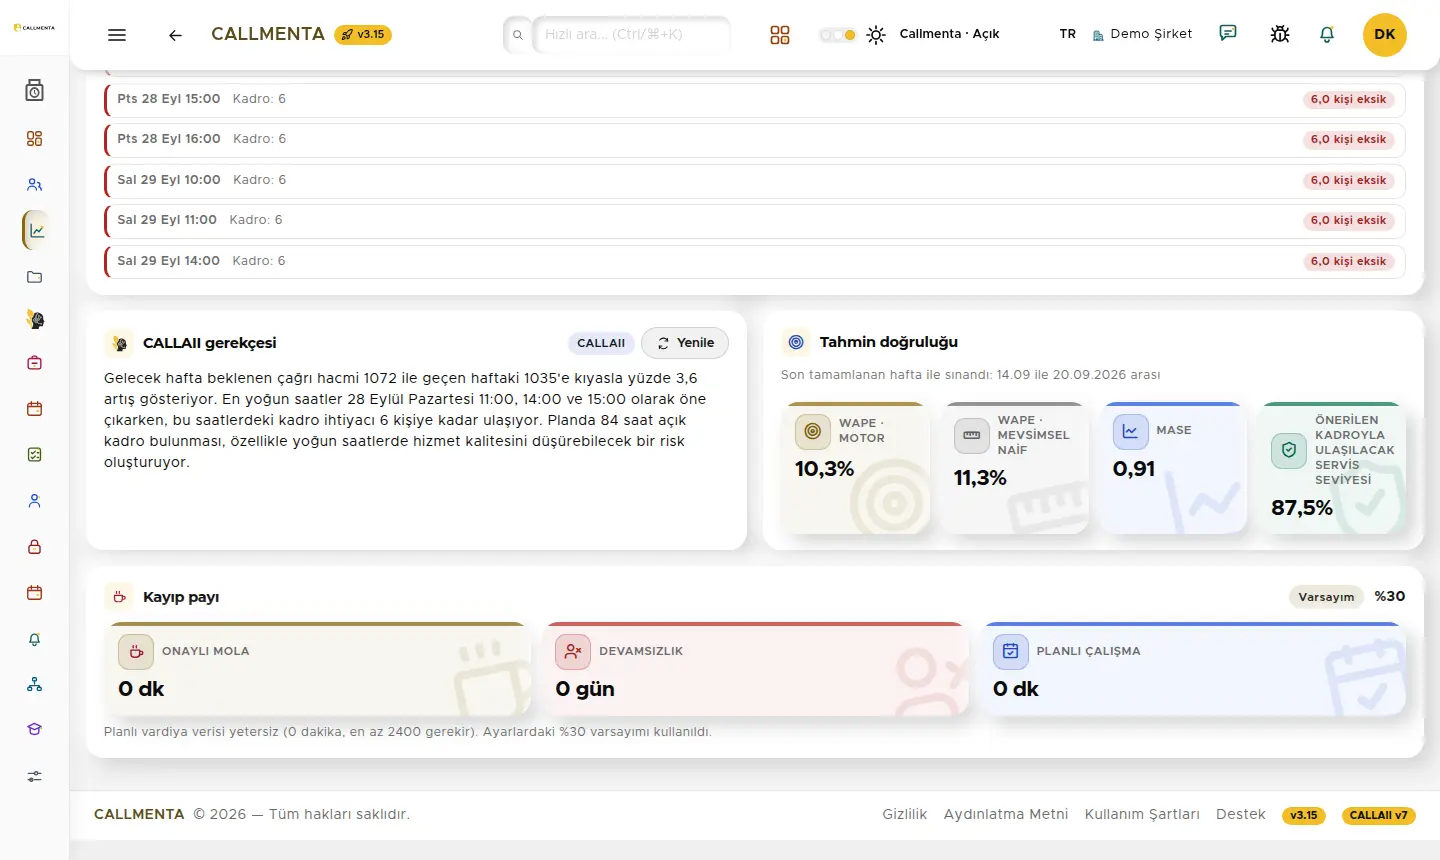Open the Gizlilik footer link
The width and height of the screenshot is (1440, 860).
tap(905, 814)
